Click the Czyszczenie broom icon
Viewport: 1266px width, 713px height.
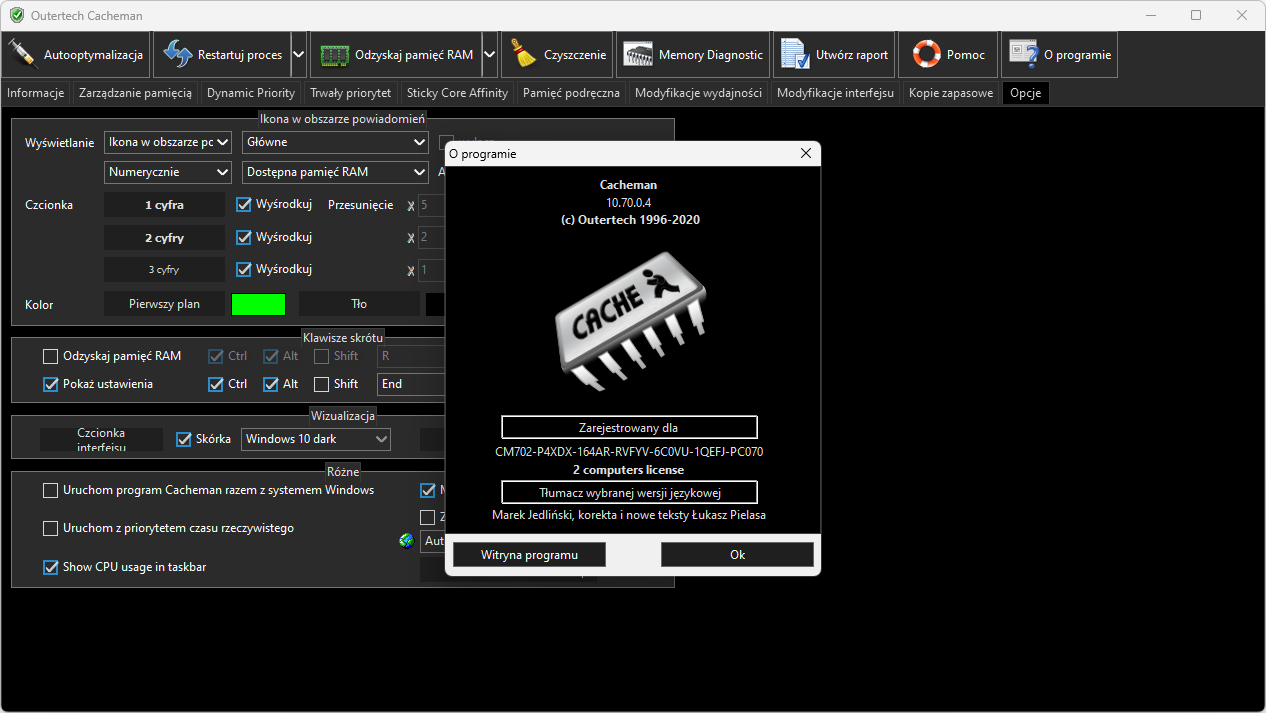tap(523, 55)
